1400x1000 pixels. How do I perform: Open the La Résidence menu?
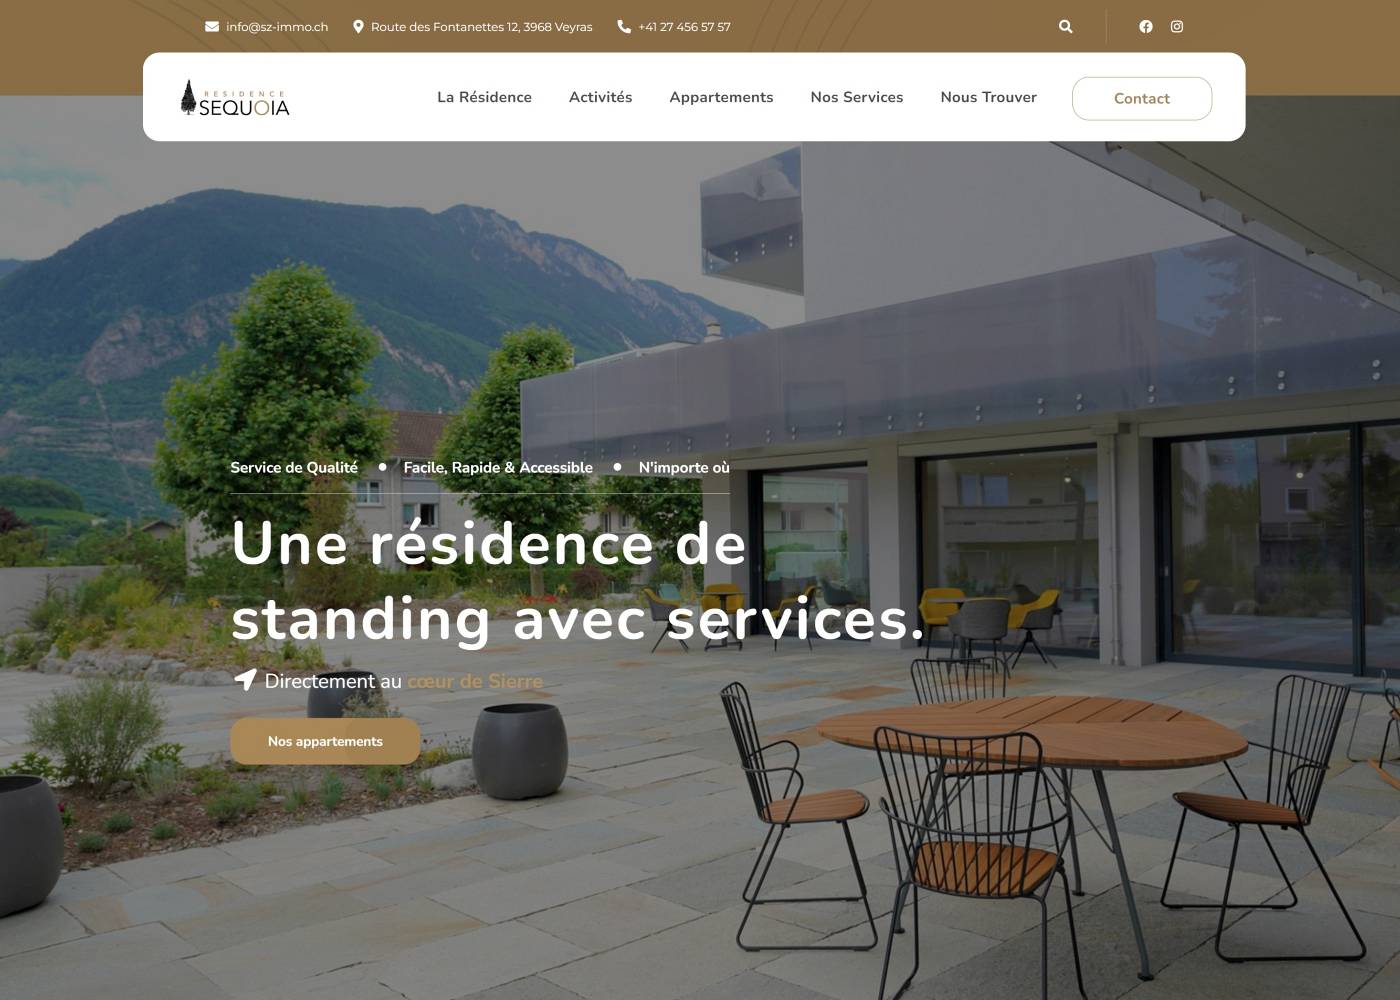point(484,97)
